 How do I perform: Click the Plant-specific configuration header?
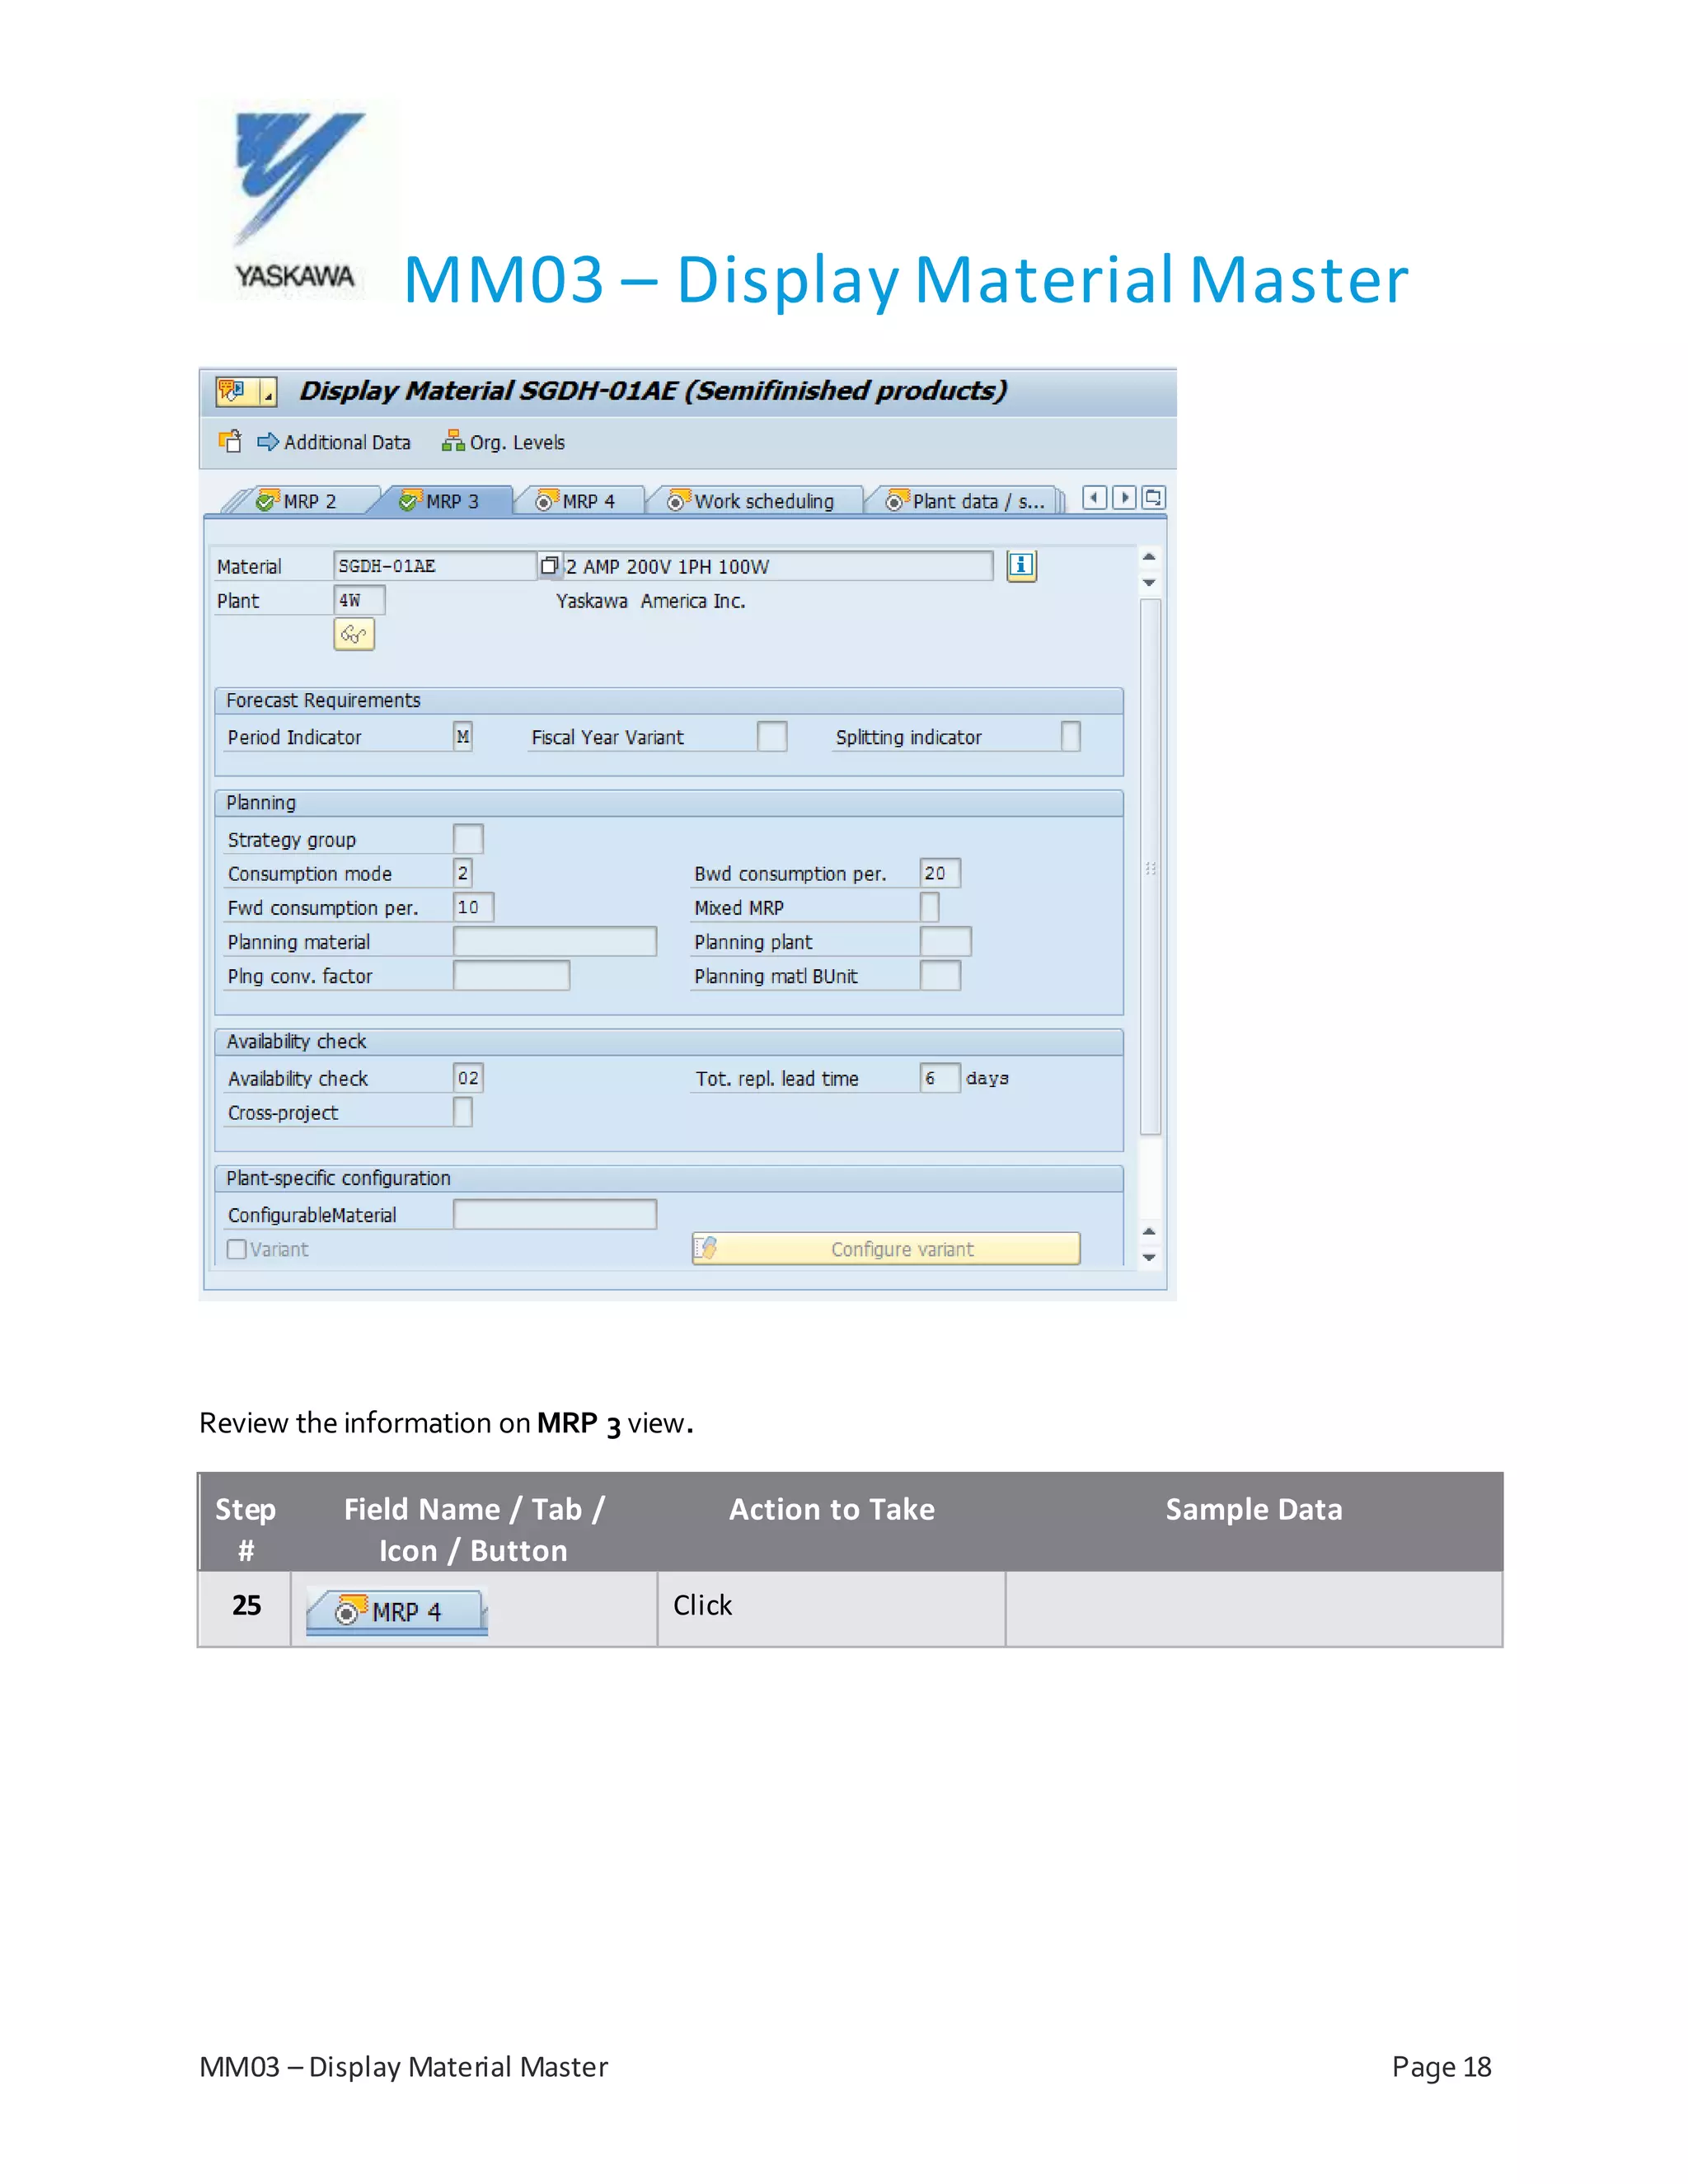669,1178
